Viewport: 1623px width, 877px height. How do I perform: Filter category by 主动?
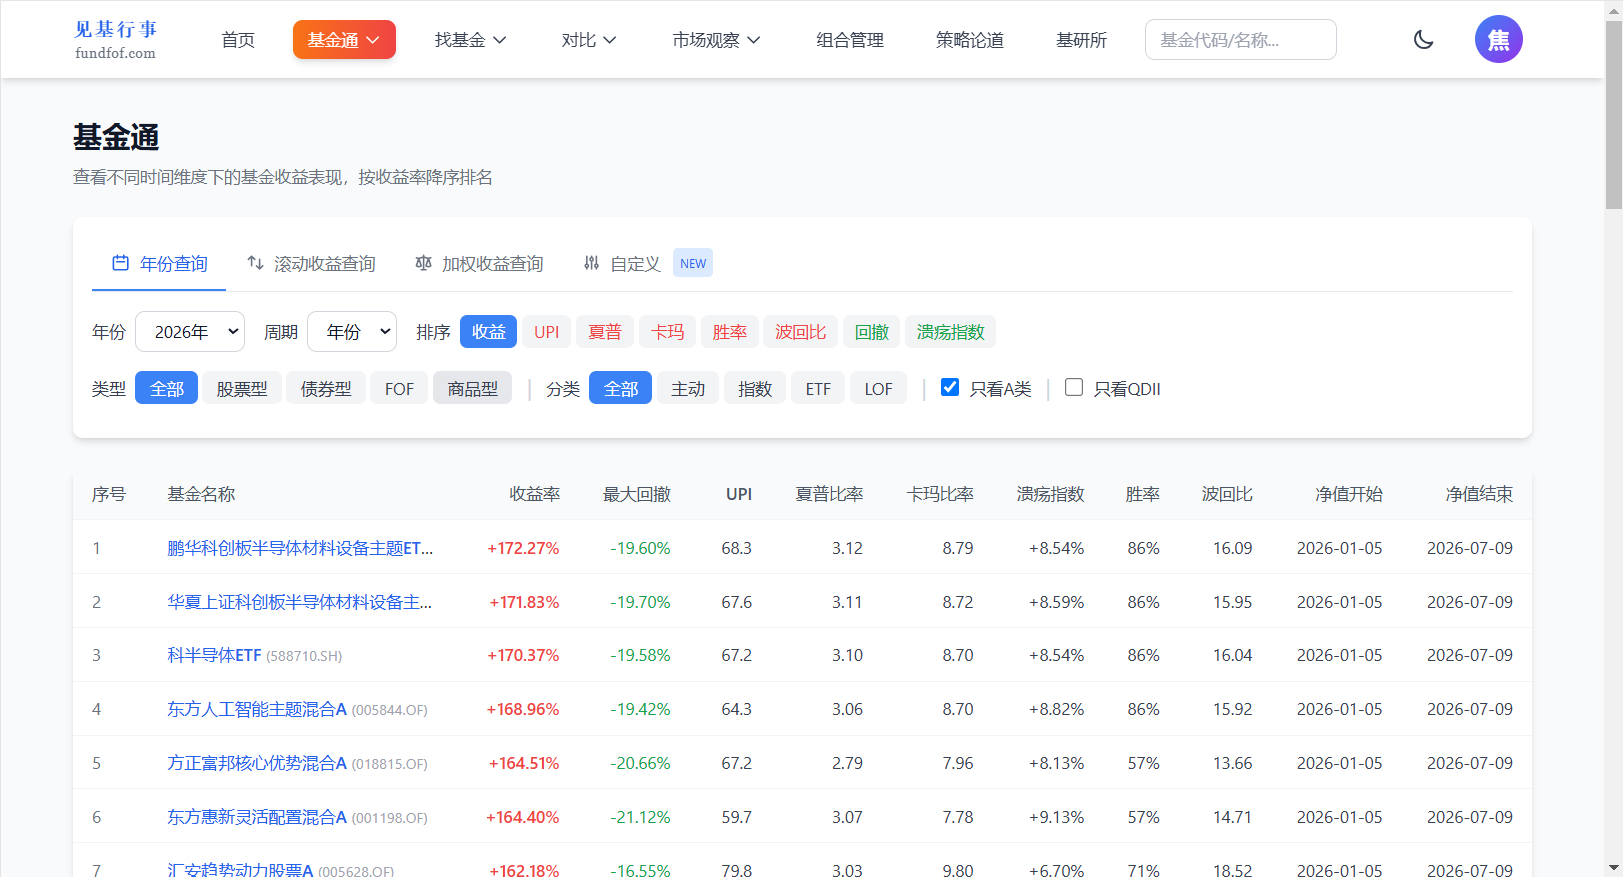tap(688, 388)
